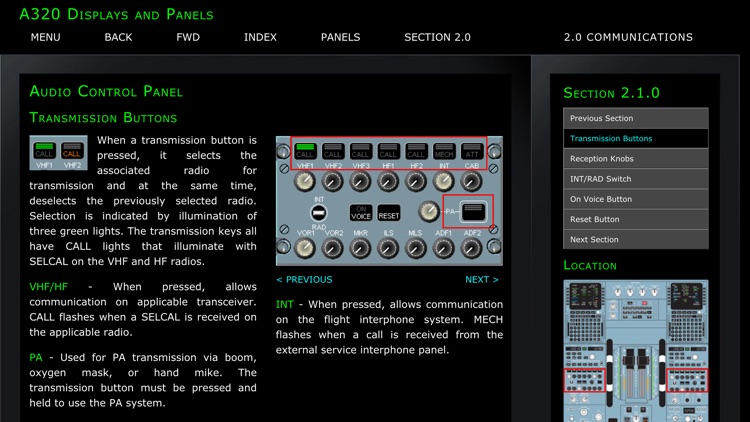Viewport: 750px width, 422px height.
Task: Click the CAB reception knob
Action: [x=472, y=181]
